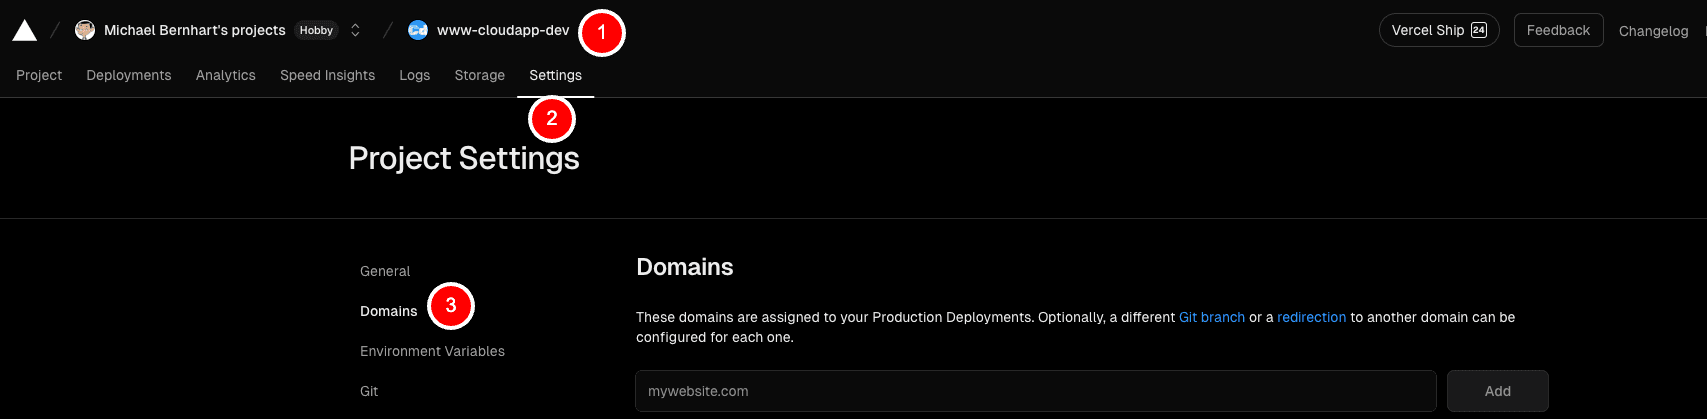Screen dimensions: 1707x419
Task: Open Environment Variables settings section
Action: (432, 351)
